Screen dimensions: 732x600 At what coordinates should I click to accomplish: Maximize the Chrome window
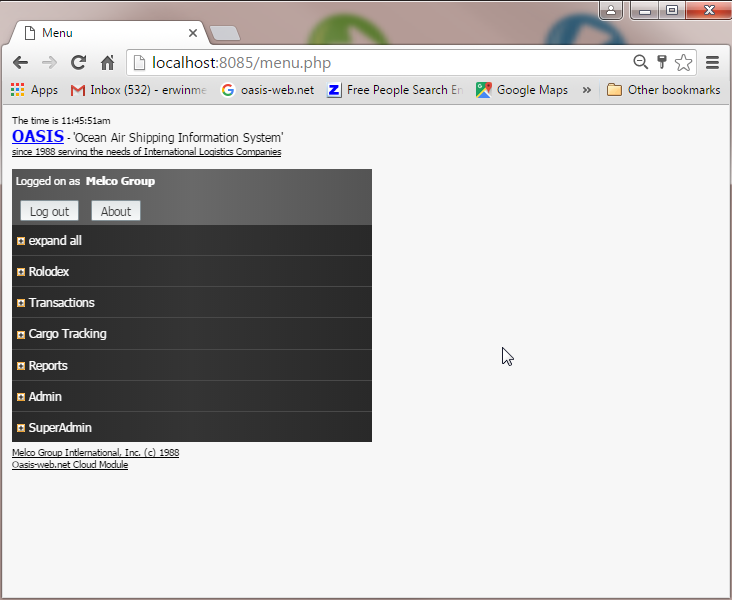(672, 10)
